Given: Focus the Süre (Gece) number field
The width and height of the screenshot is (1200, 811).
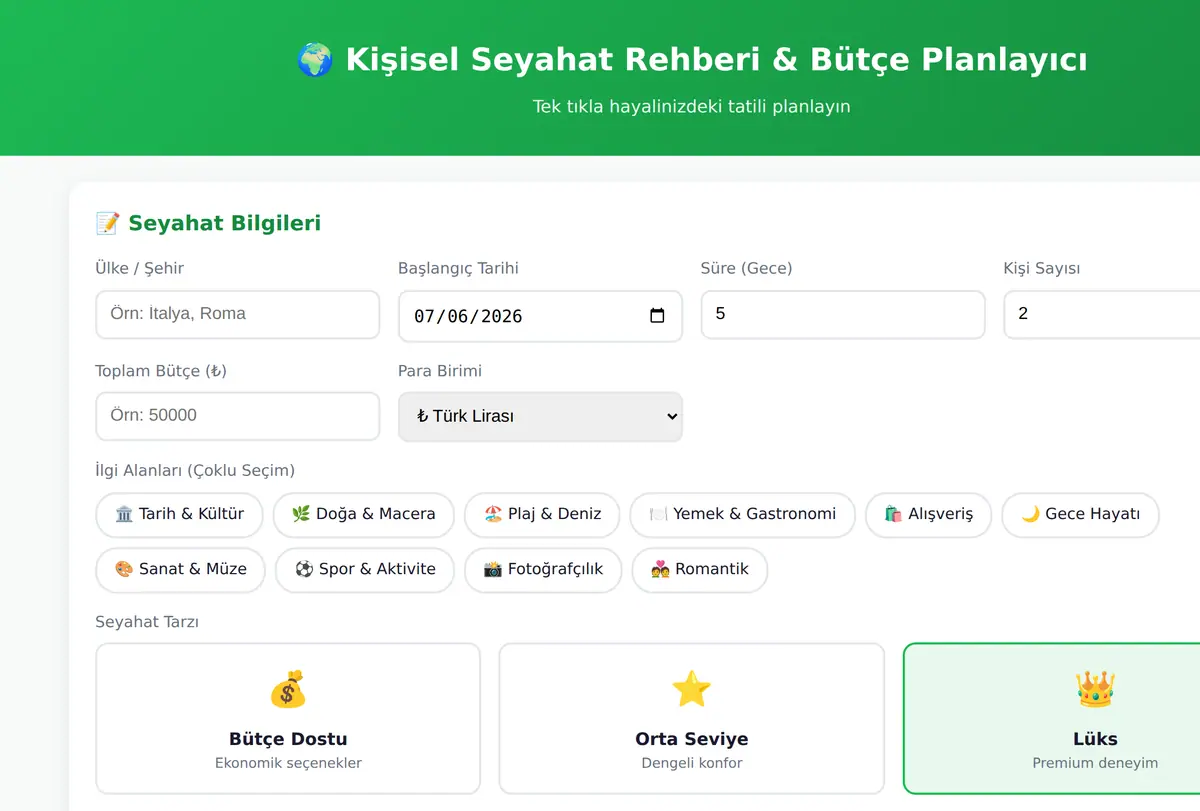Looking at the screenshot, I should pos(843,314).
